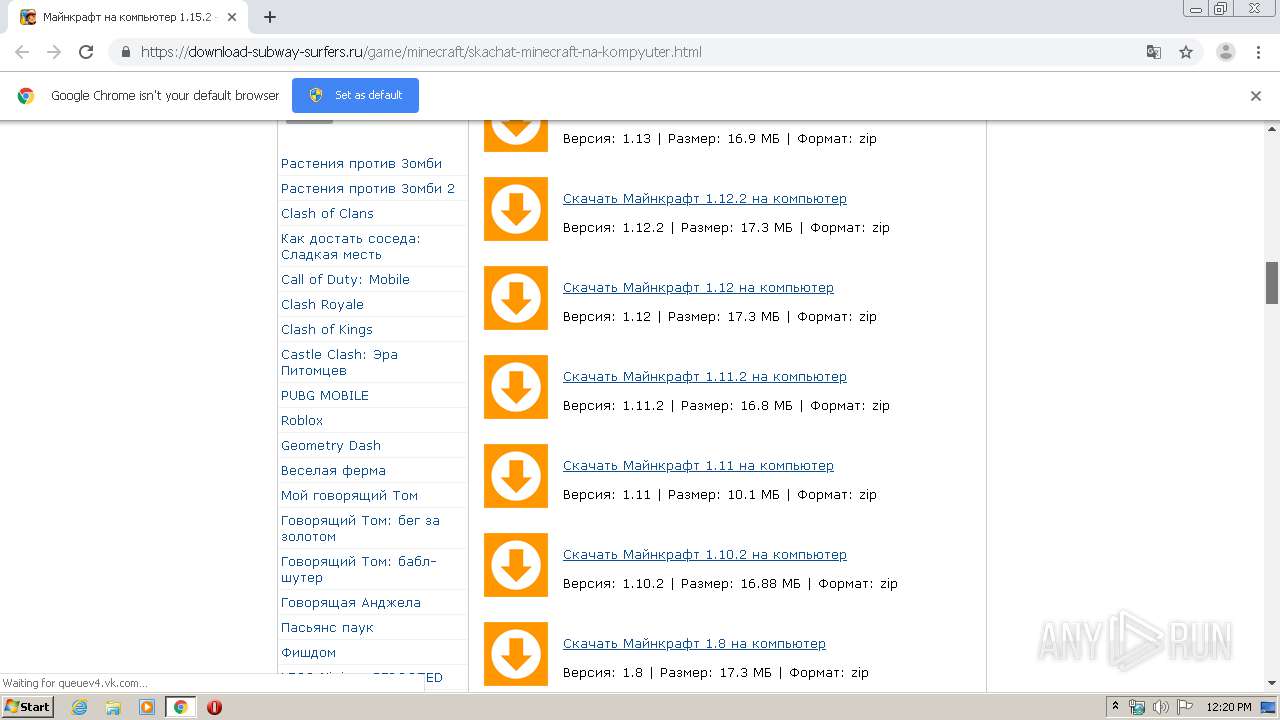Open the Скачать Майнкрафт 1.11.2 на компьютер link
The image size is (1280, 720).
pyautogui.click(x=705, y=376)
